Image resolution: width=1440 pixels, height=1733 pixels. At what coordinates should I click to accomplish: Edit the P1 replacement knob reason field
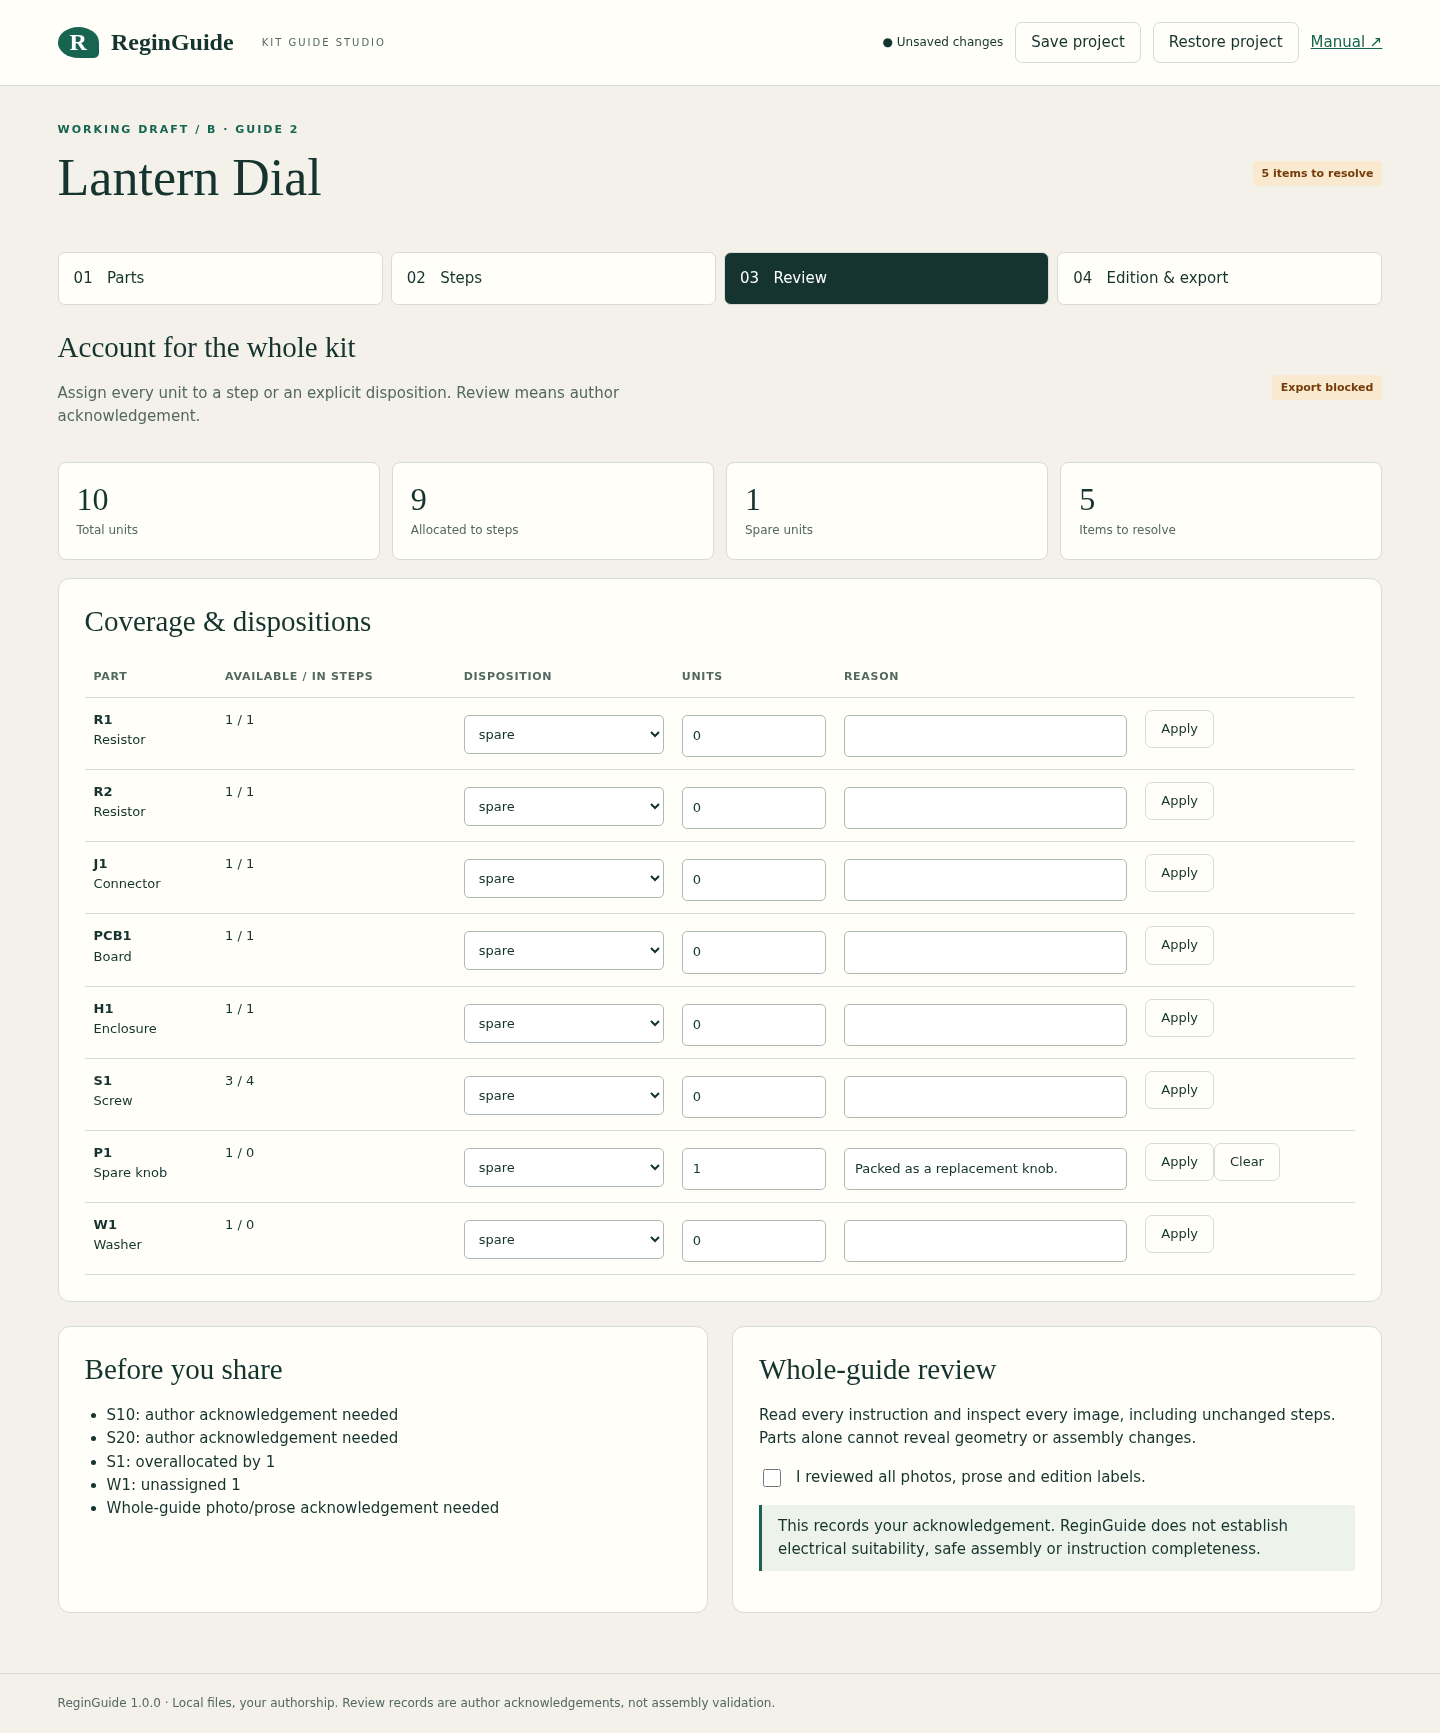[x=985, y=1169]
